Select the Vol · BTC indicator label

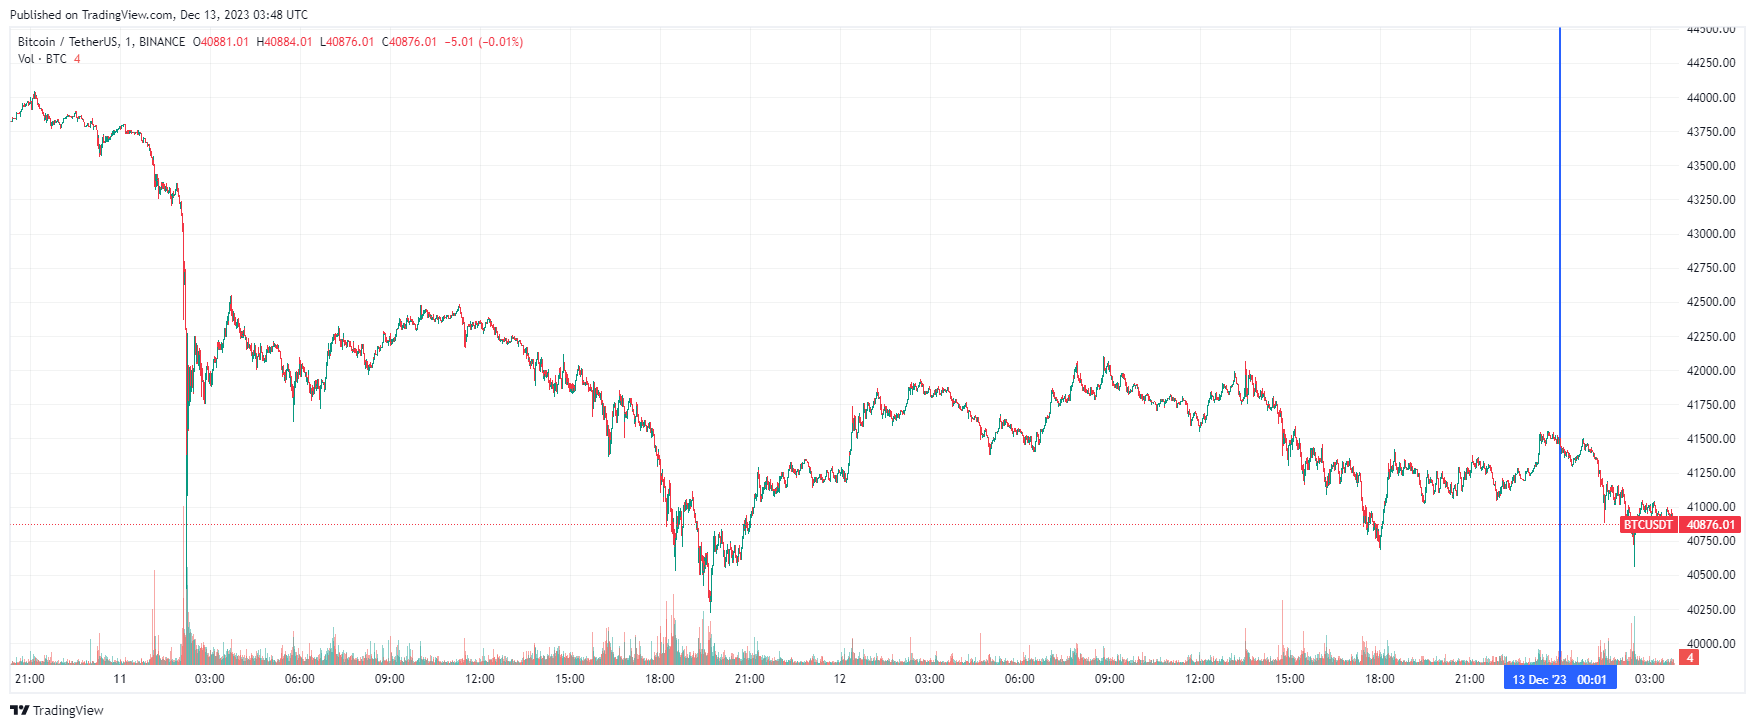coord(42,59)
